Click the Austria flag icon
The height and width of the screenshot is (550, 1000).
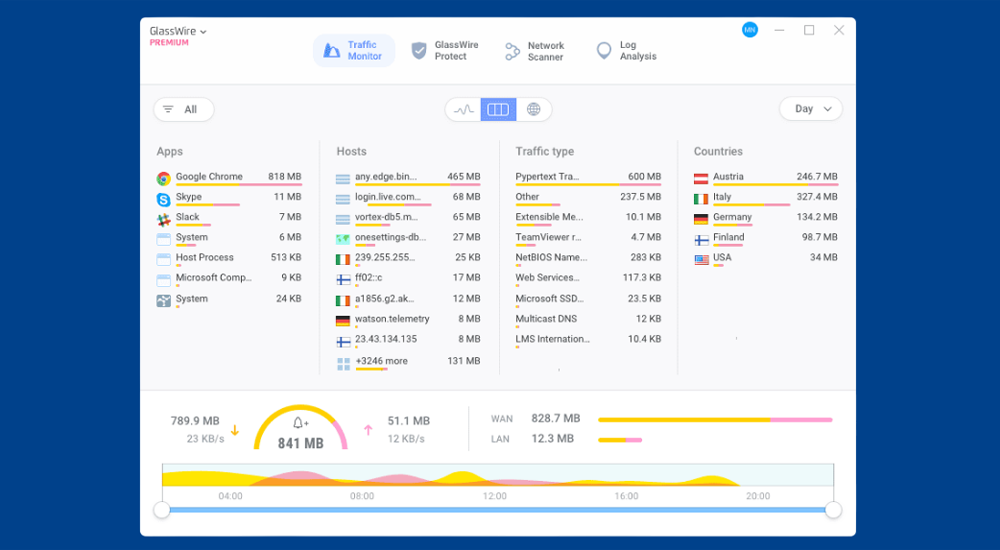(x=701, y=179)
